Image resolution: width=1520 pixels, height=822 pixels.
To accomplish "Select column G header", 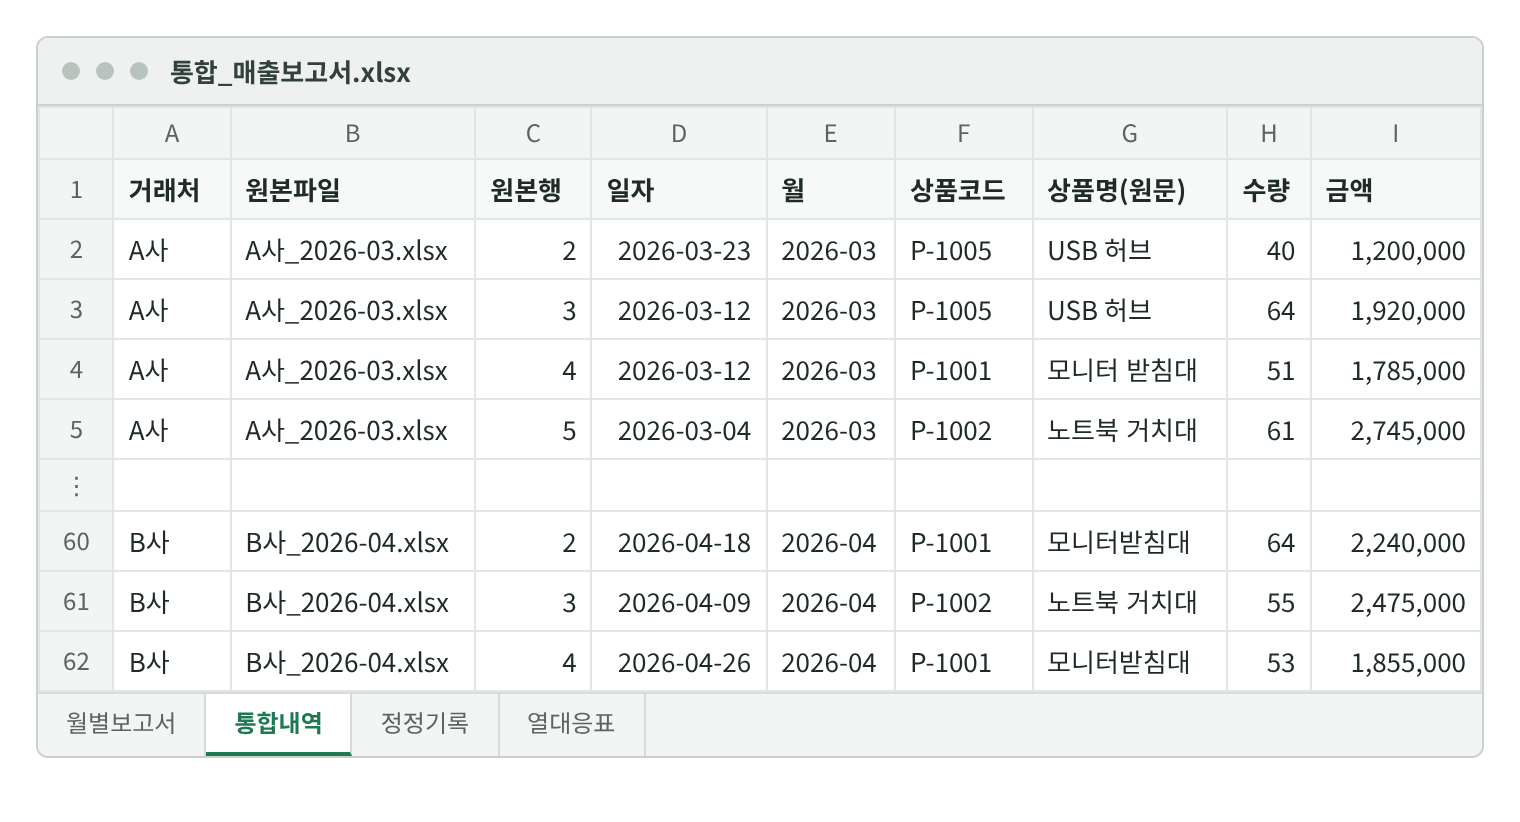I will [x=1130, y=134].
